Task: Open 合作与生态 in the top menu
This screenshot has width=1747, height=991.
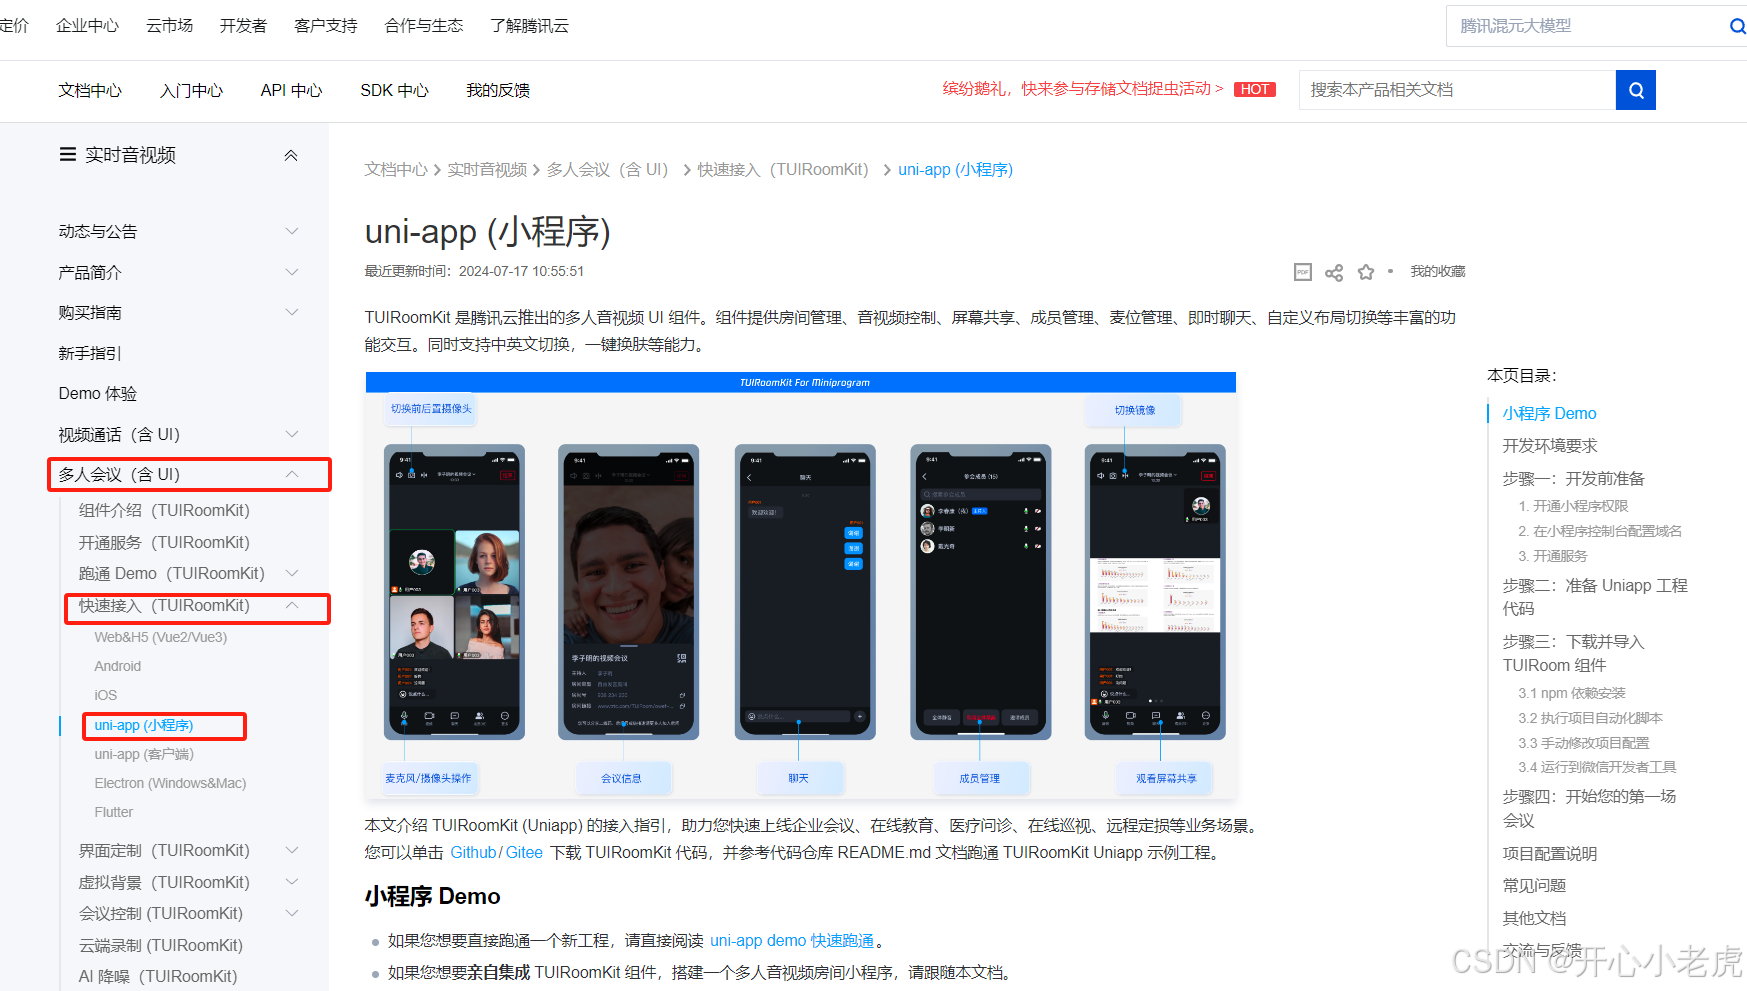Action: point(423,26)
